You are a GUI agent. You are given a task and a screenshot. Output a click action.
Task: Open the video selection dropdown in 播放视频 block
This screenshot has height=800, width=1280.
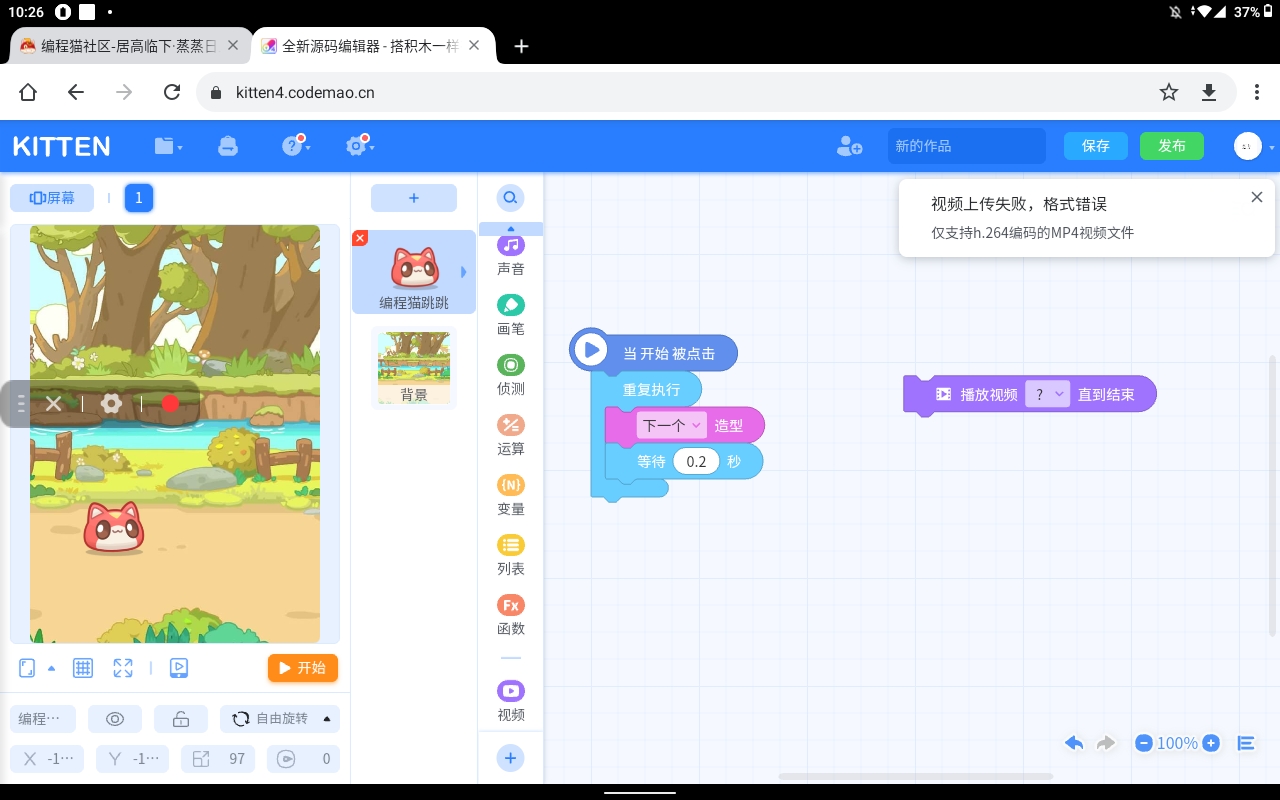(1047, 394)
